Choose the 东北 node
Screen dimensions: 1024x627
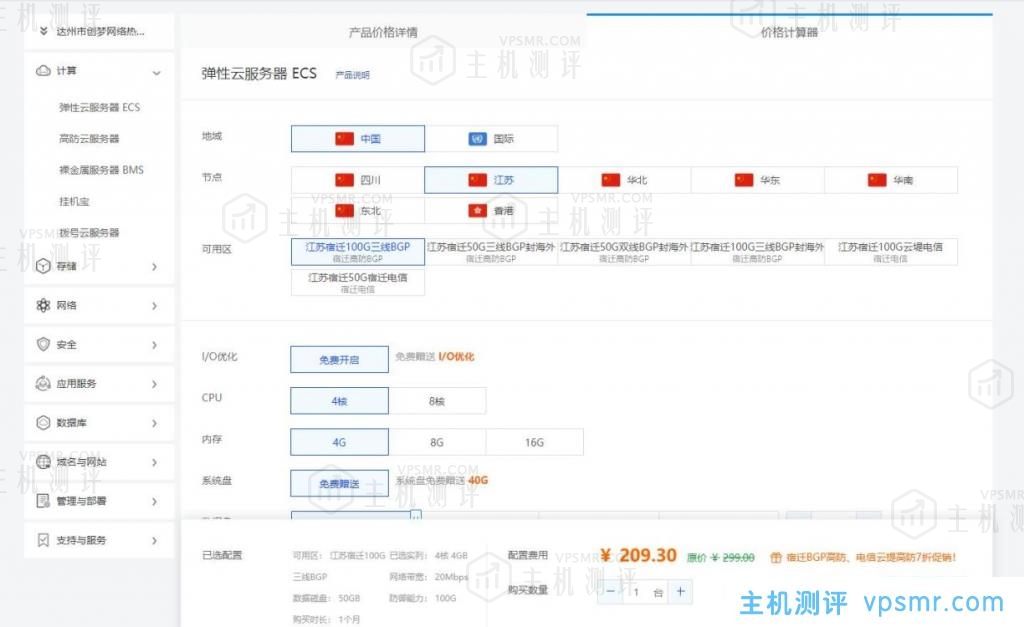(358, 210)
